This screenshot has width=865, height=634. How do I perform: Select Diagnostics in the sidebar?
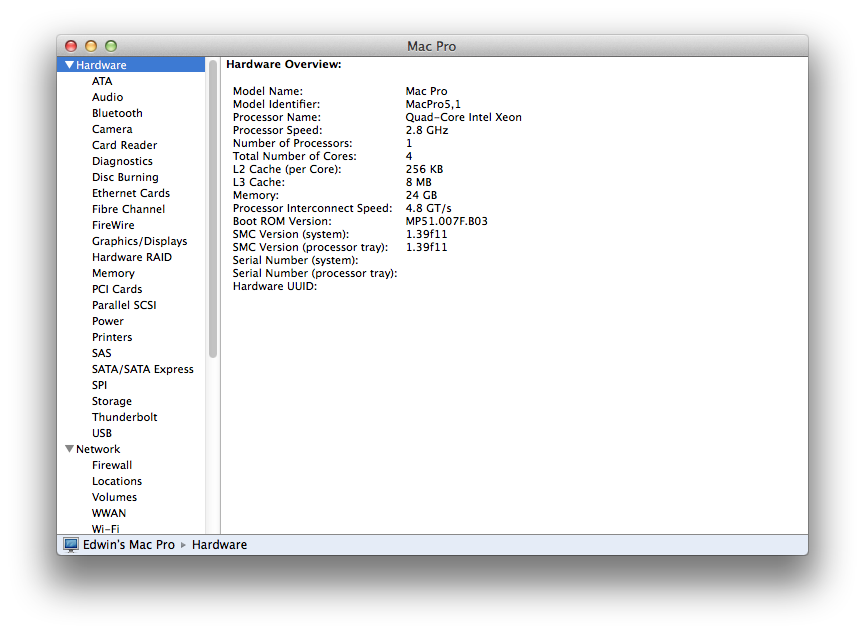[x=122, y=161]
